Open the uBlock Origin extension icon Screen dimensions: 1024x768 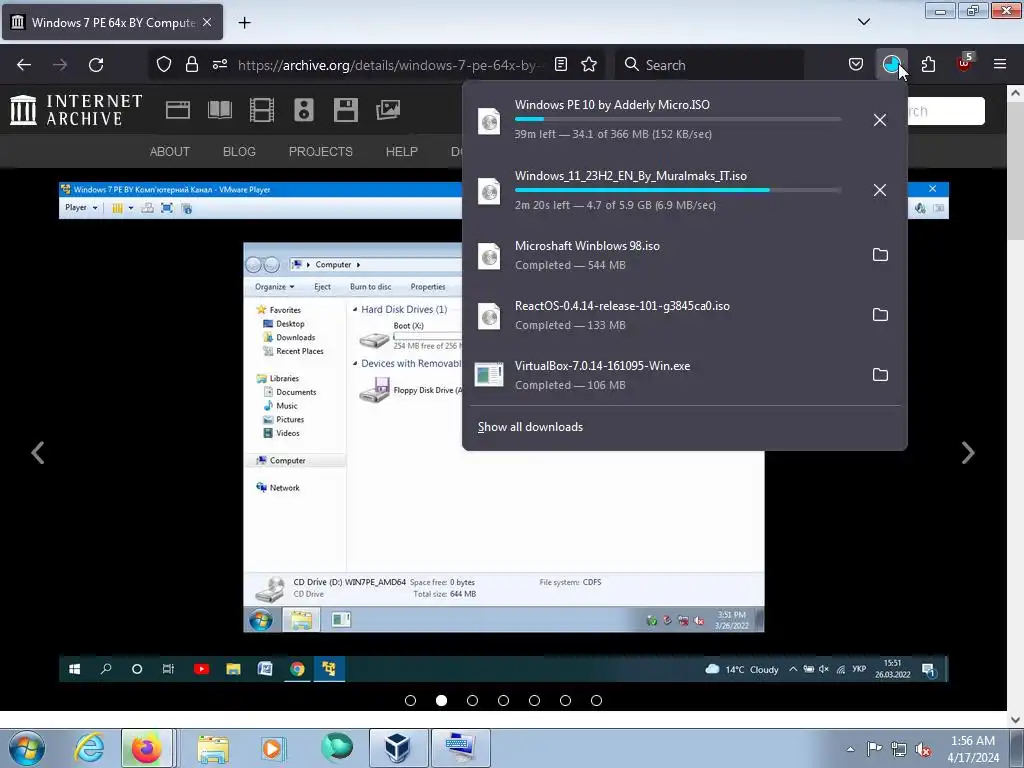tap(964, 63)
